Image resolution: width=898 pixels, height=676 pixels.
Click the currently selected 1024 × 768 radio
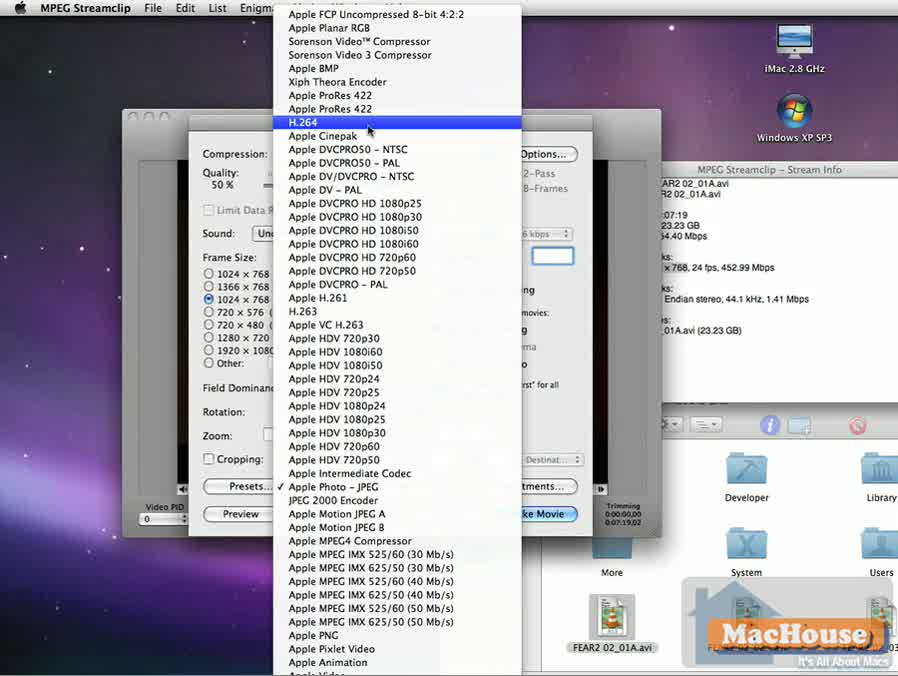point(208,299)
